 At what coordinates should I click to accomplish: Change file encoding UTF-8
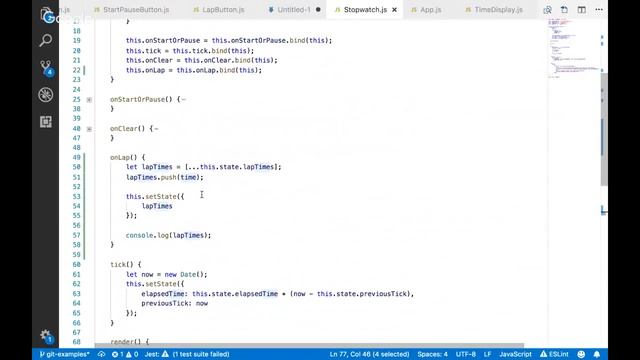pyautogui.click(x=466, y=354)
